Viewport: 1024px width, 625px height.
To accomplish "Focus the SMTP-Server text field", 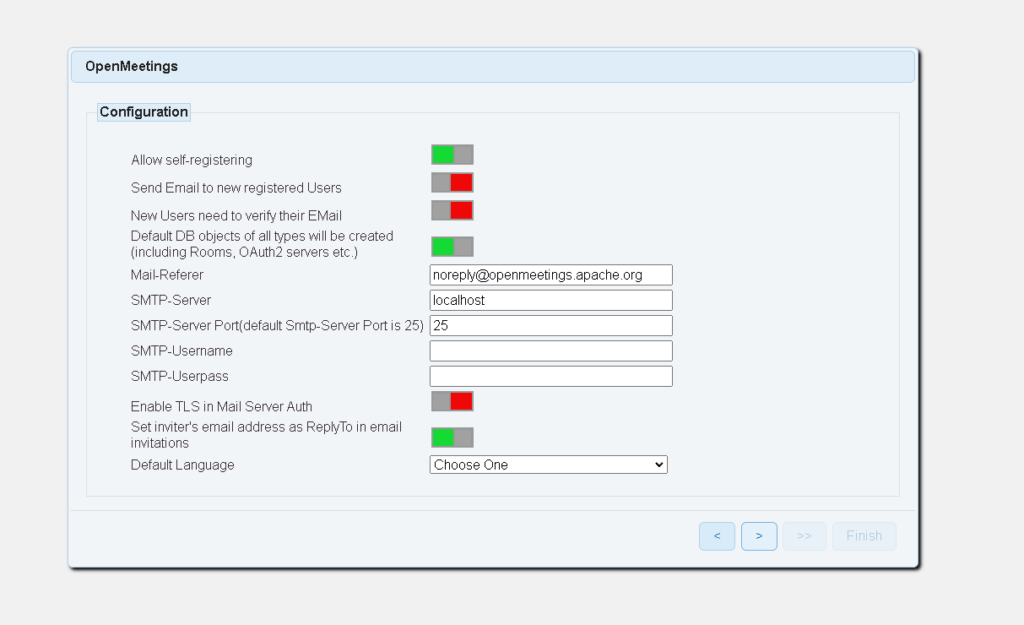I will pyautogui.click(x=551, y=300).
